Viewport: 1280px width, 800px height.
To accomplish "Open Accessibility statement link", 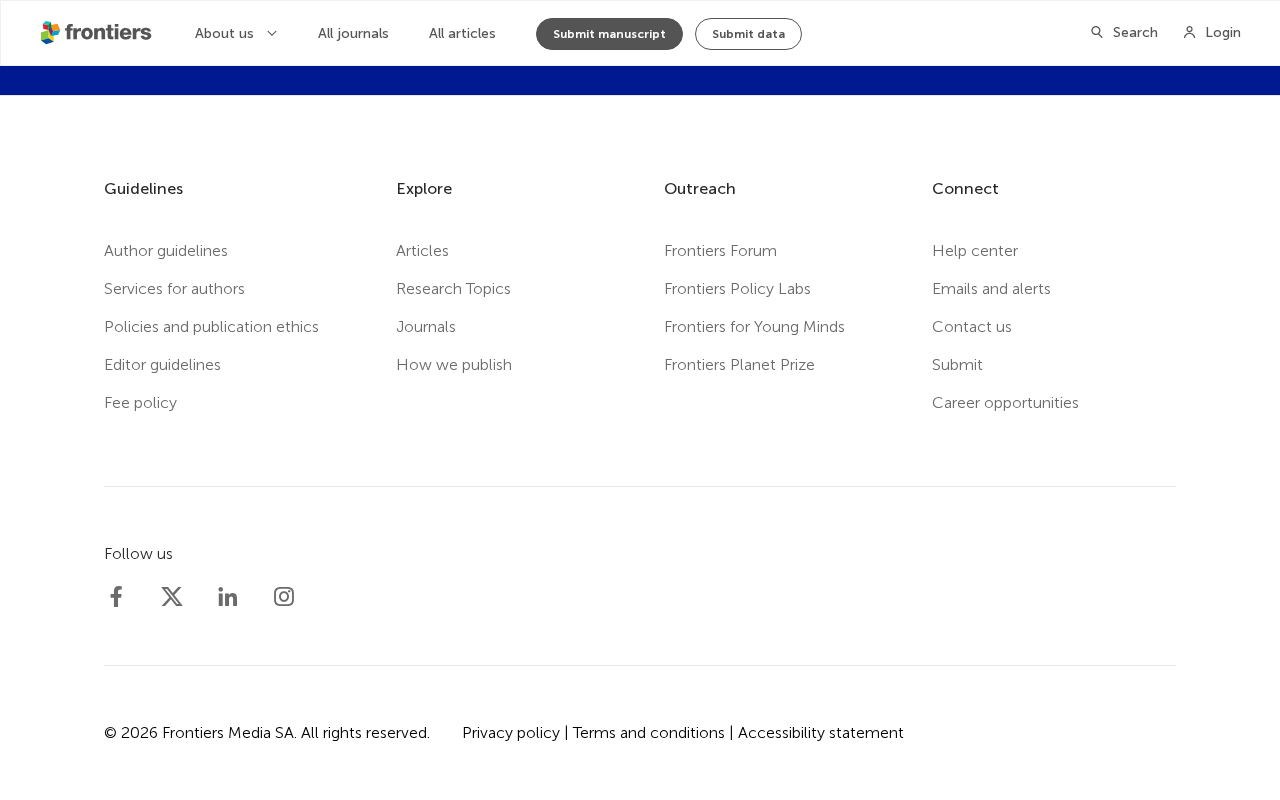I will click(821, 733).
